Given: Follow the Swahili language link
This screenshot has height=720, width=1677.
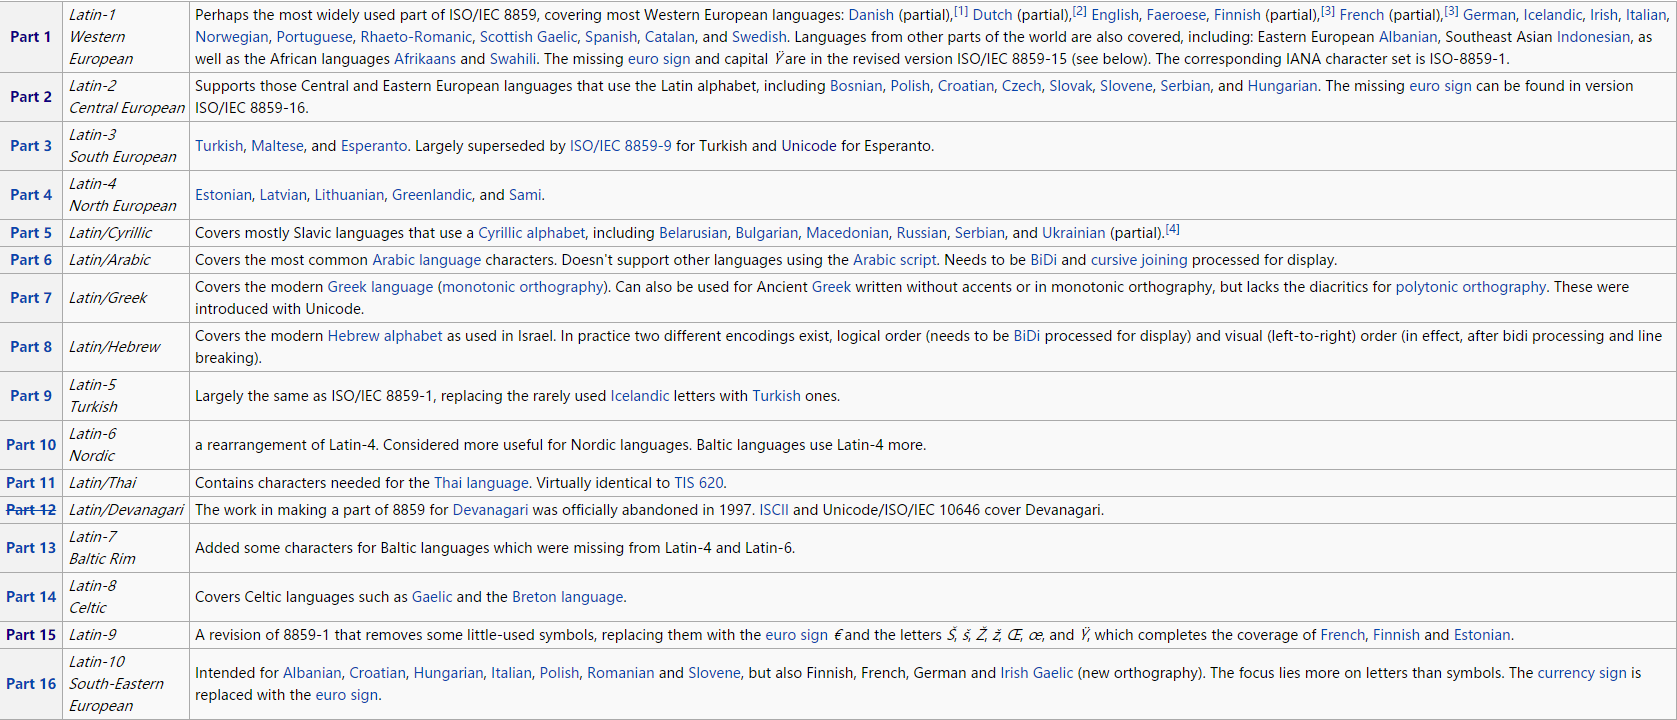Looking at the screenshot, I should [x=513, y=59].
